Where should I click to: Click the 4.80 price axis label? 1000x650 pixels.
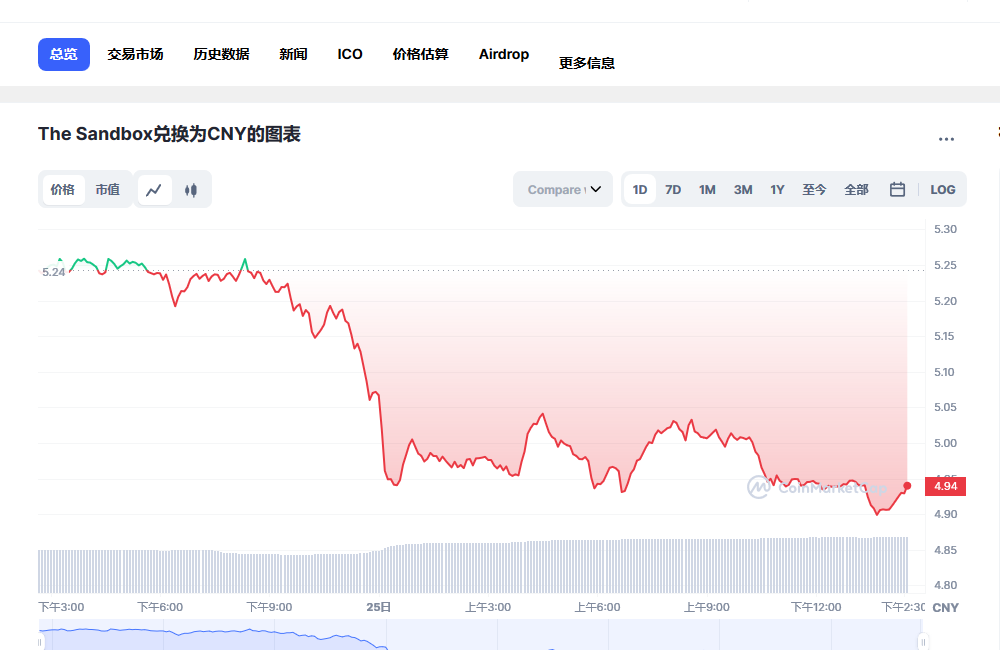(945, 585)
